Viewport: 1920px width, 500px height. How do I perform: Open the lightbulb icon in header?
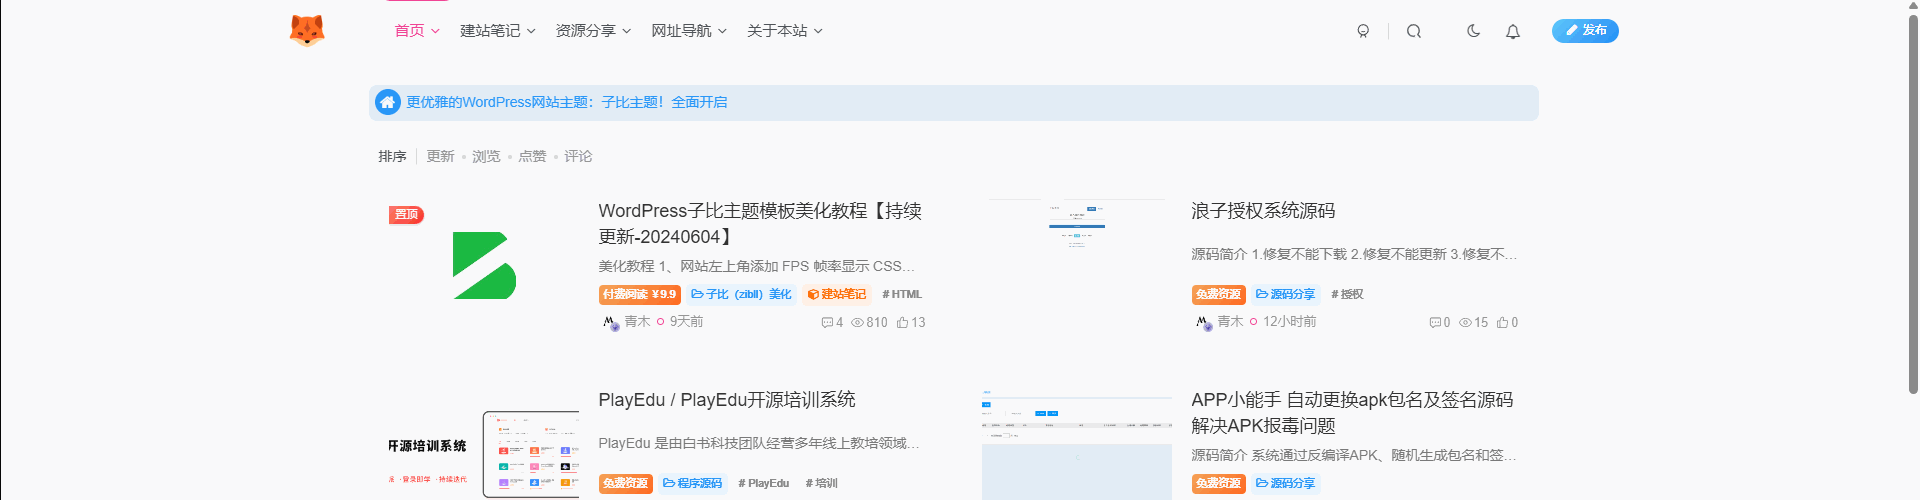coord(1363,31)
